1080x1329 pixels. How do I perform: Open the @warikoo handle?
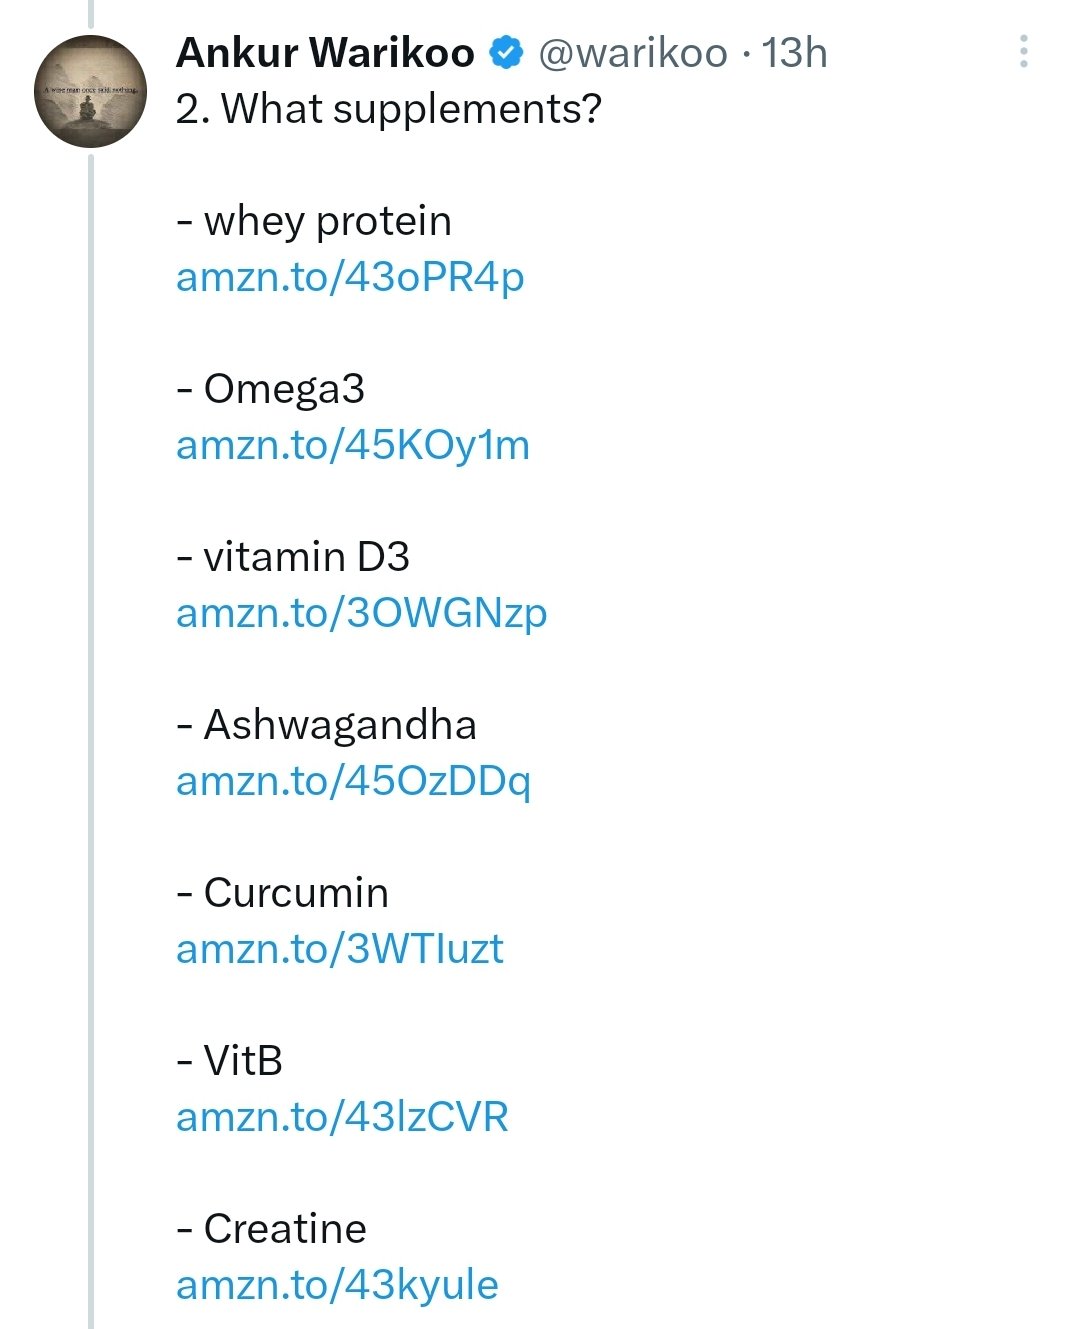632,53
